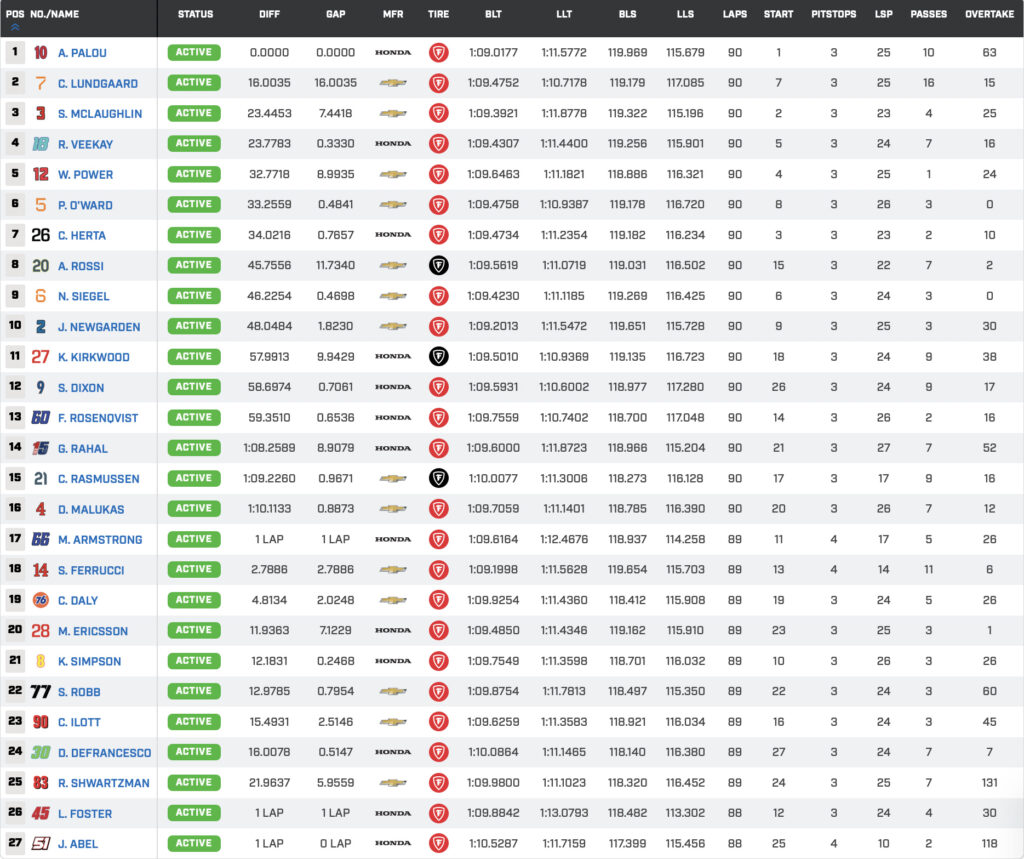Click car number 10 icon for A. Palou
The height and width of the screenshot is (859, 1024).
(40, 53)
